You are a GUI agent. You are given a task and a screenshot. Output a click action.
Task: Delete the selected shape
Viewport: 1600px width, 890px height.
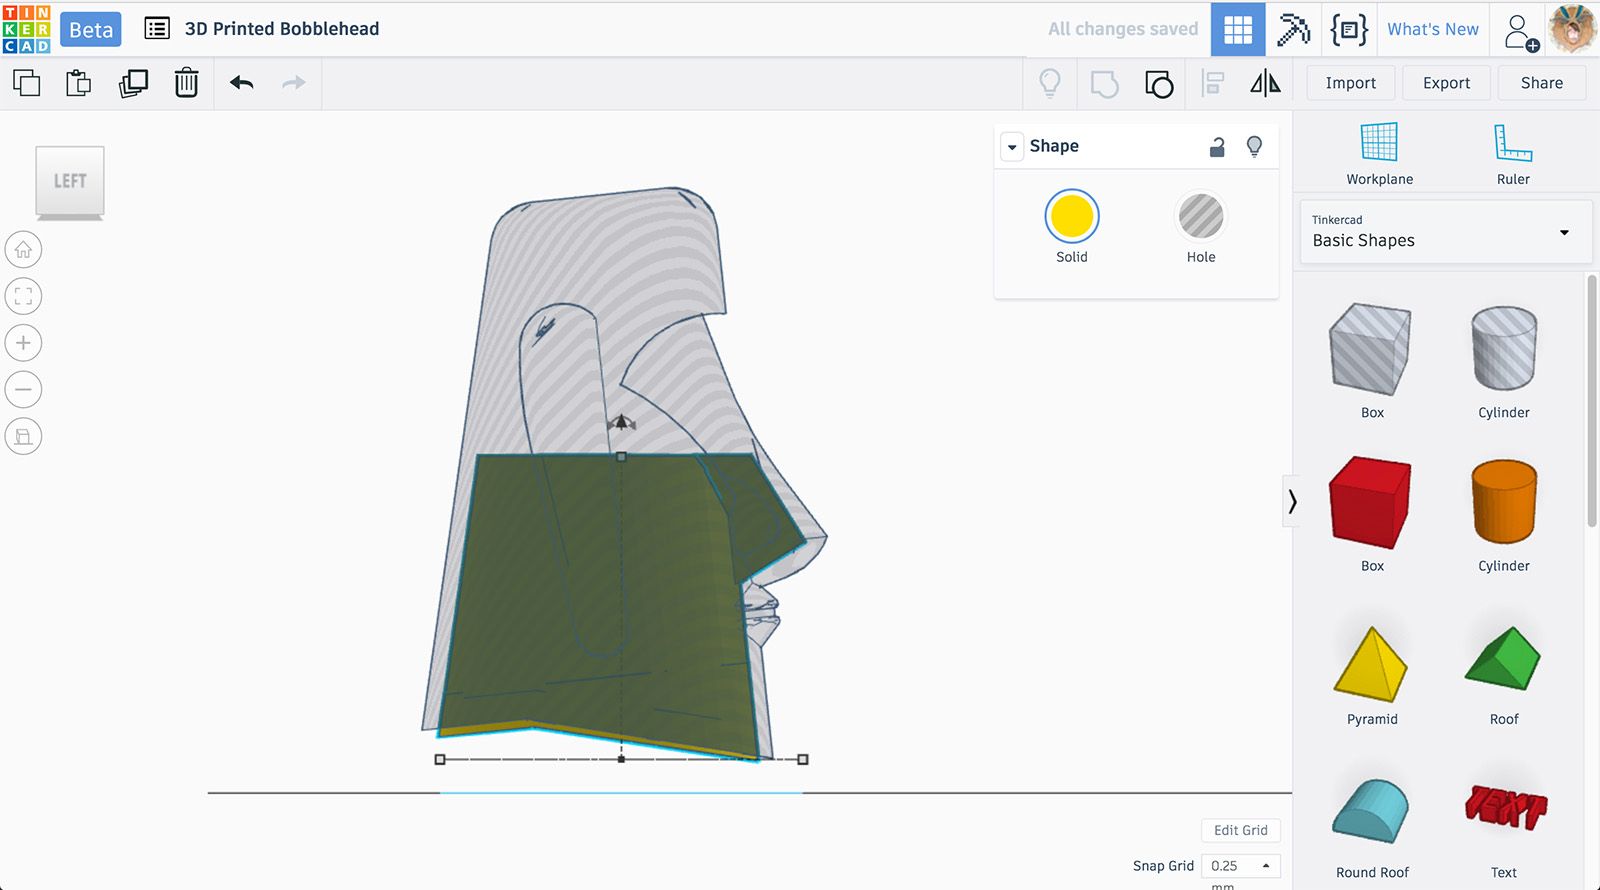(187, 83)
